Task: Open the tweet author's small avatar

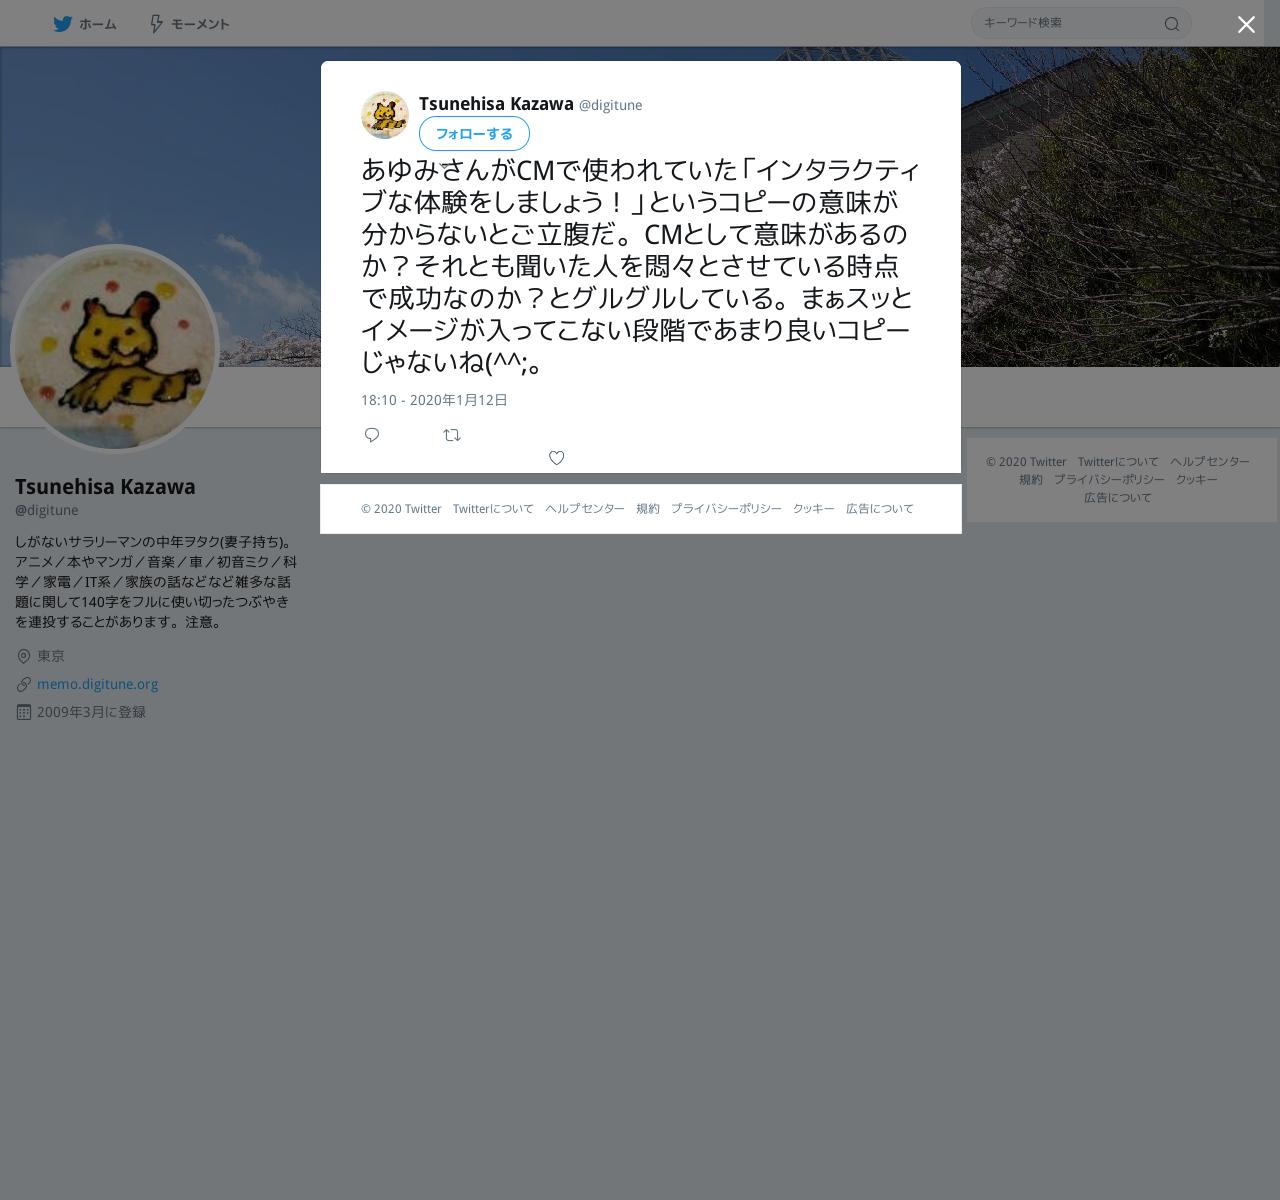Action: click(x=385, y=116)
